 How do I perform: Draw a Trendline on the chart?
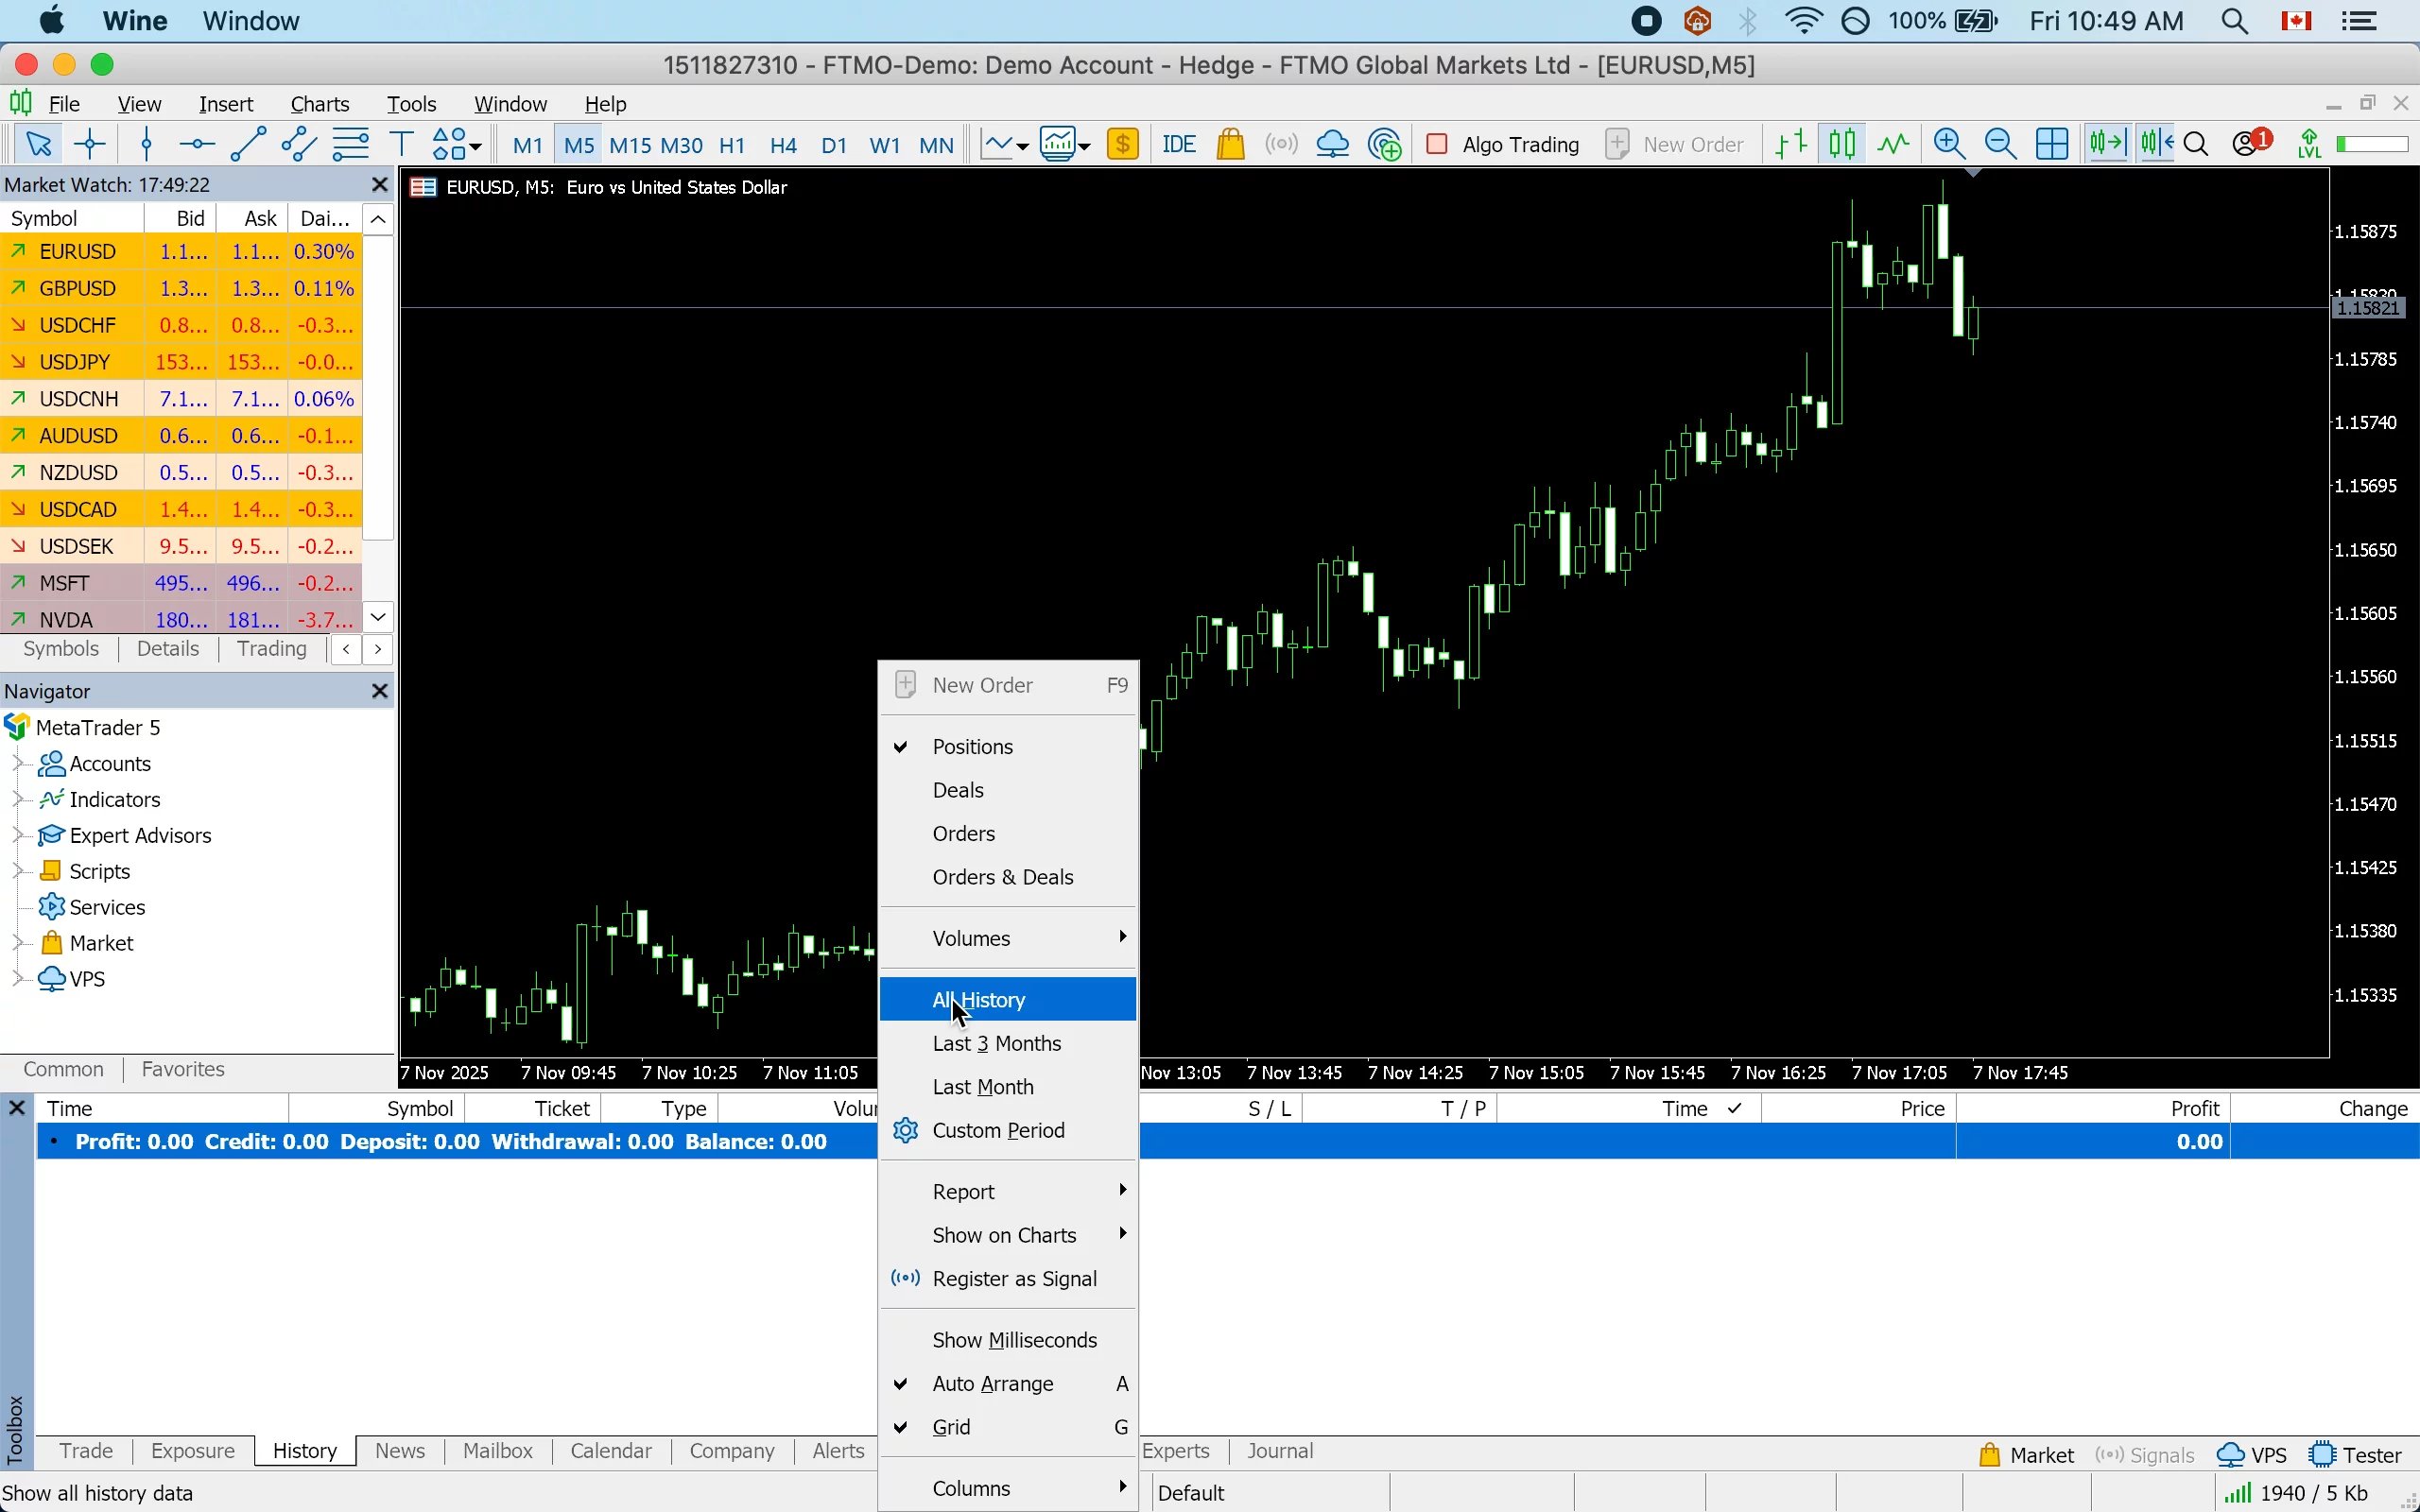246,143
